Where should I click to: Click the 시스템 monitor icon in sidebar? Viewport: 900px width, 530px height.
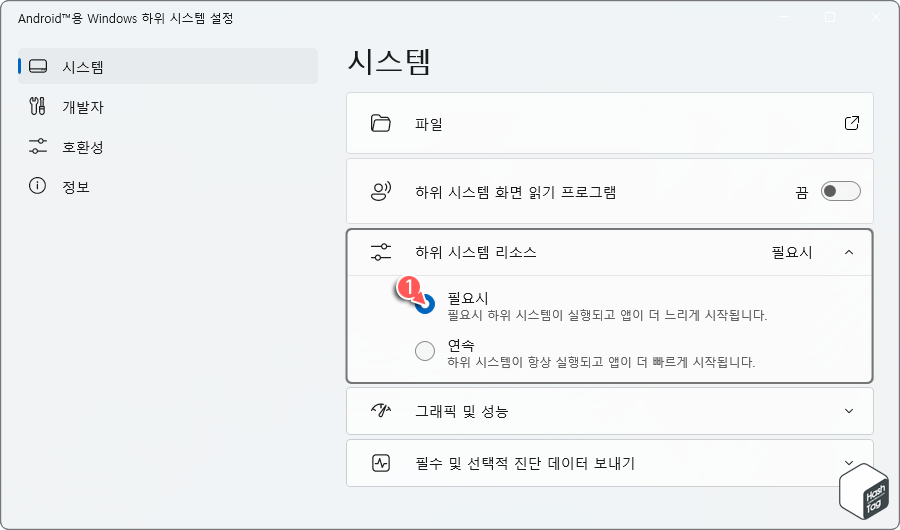38,67
